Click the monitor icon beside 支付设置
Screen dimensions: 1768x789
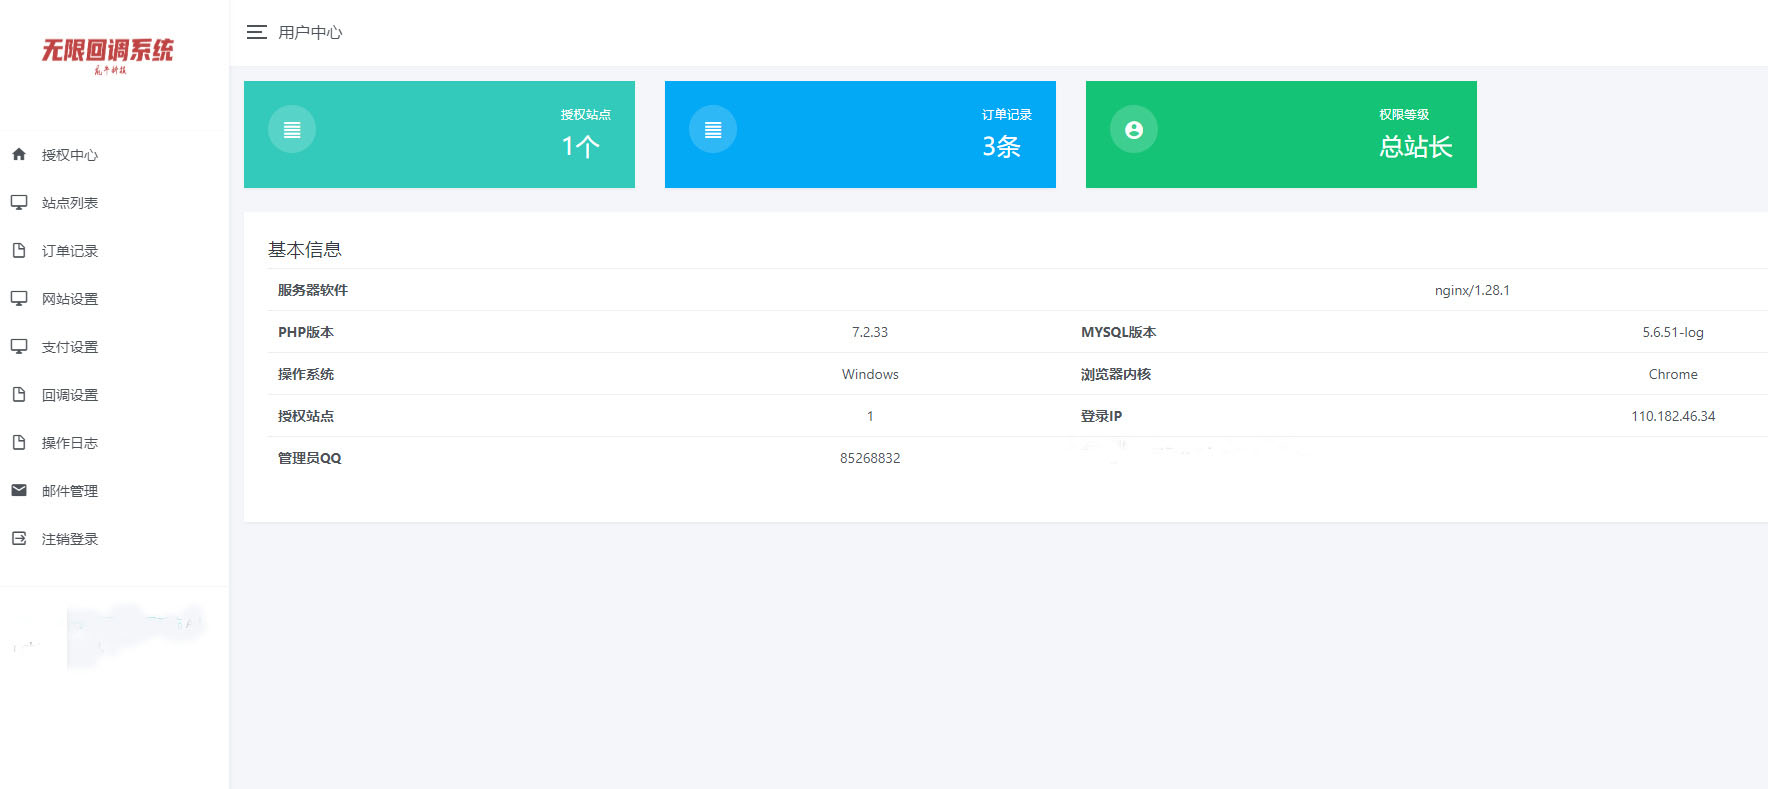19,346
